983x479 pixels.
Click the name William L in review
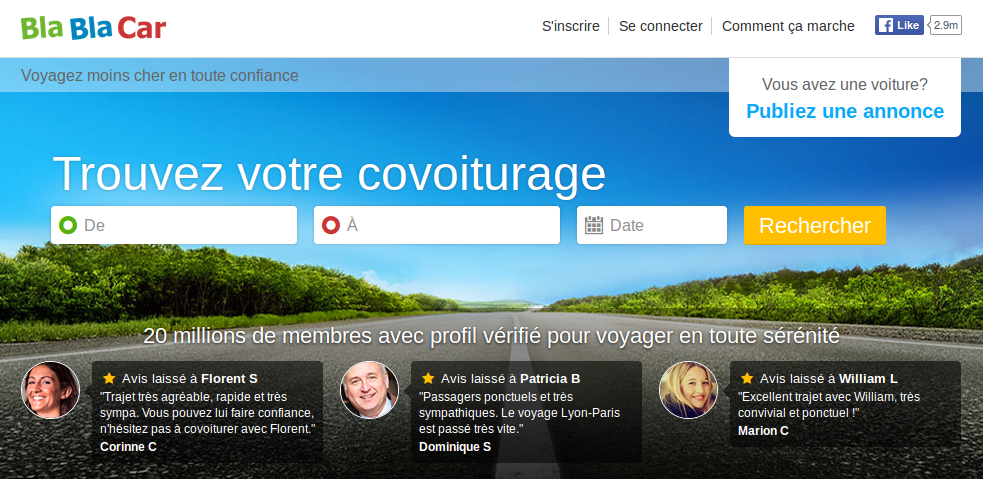[868, 379]
